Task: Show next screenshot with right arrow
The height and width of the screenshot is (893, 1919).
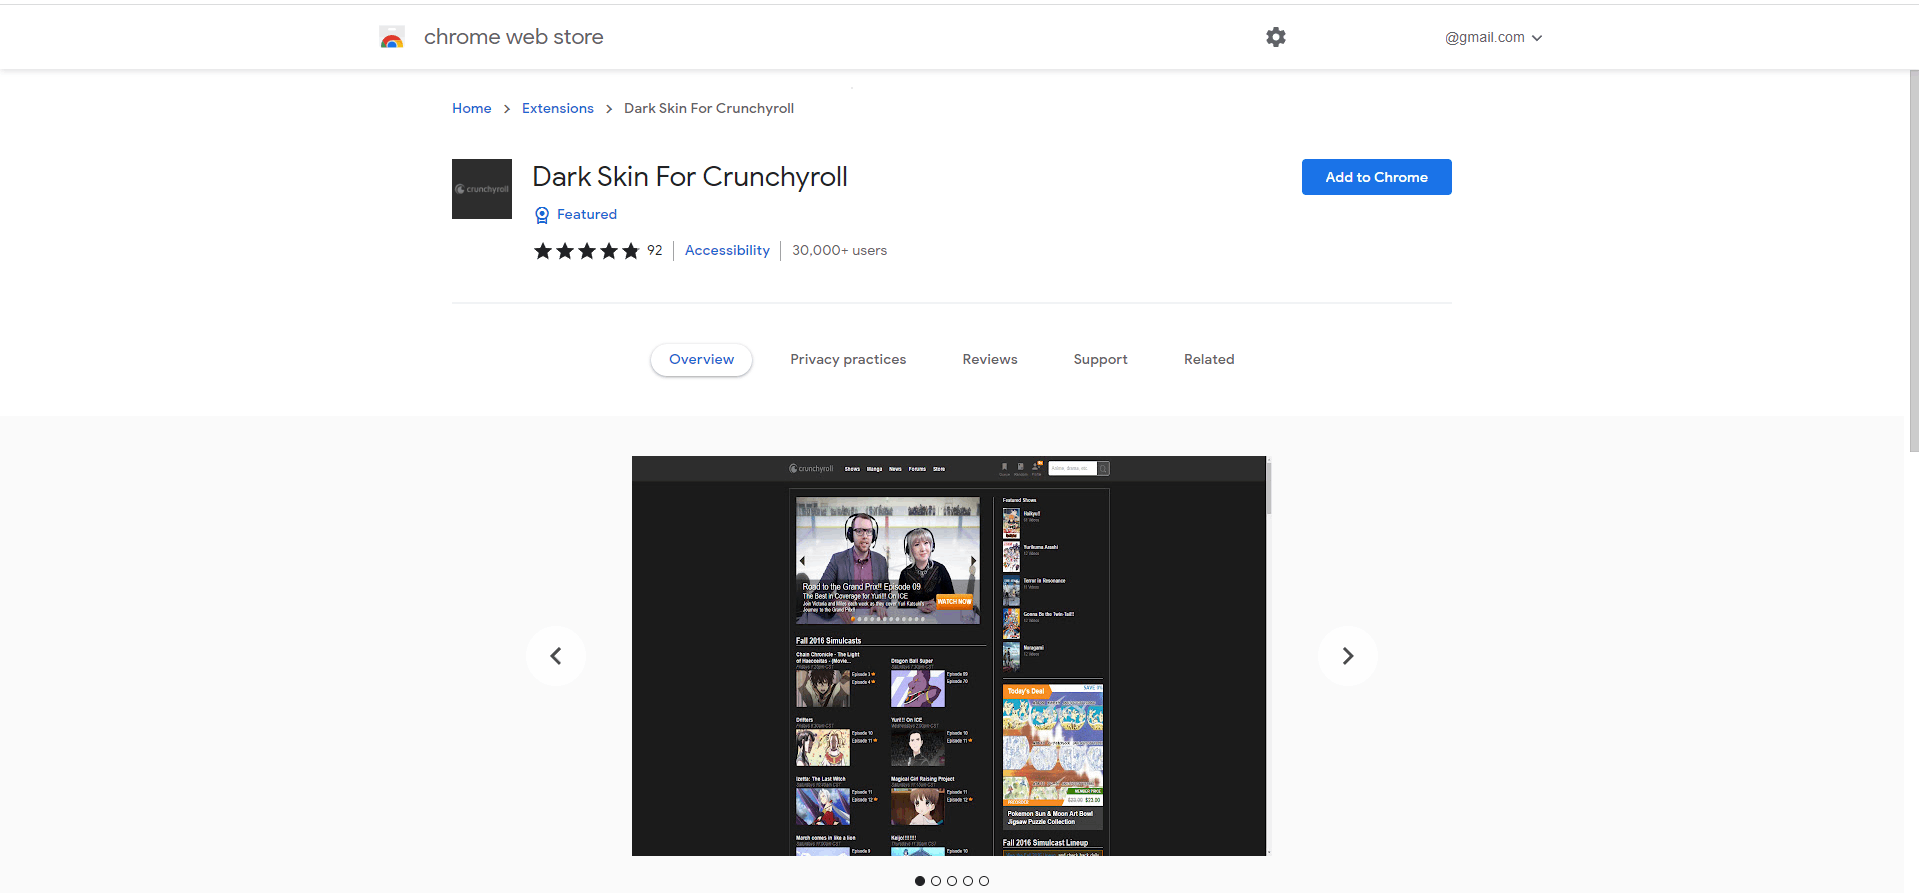Action: click(1348, 656)
